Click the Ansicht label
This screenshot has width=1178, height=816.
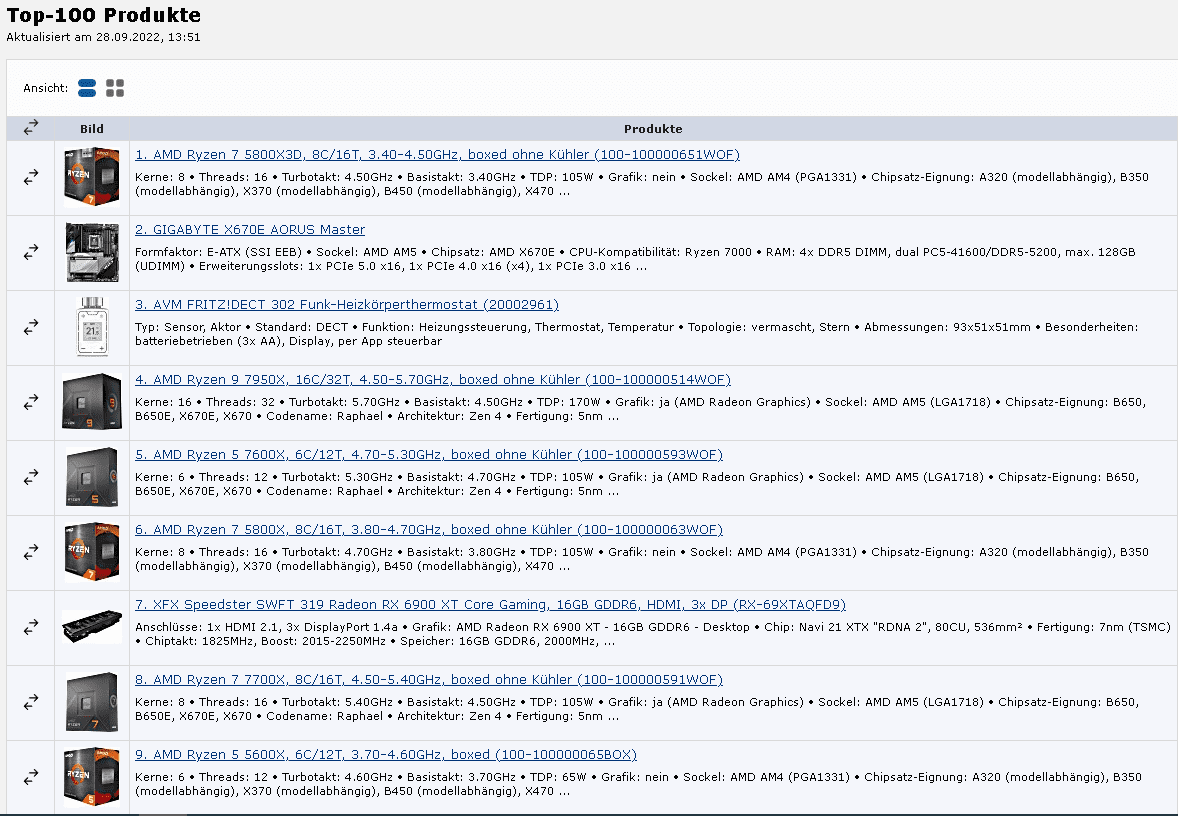46,89
